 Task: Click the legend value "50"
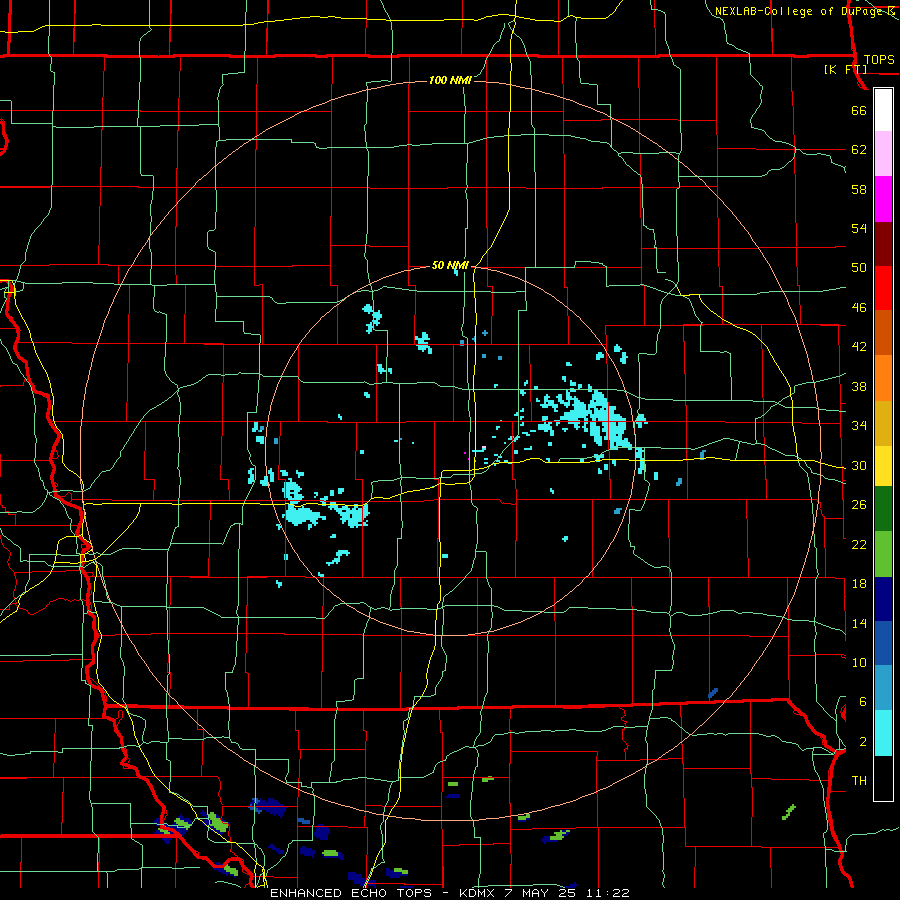859,268
